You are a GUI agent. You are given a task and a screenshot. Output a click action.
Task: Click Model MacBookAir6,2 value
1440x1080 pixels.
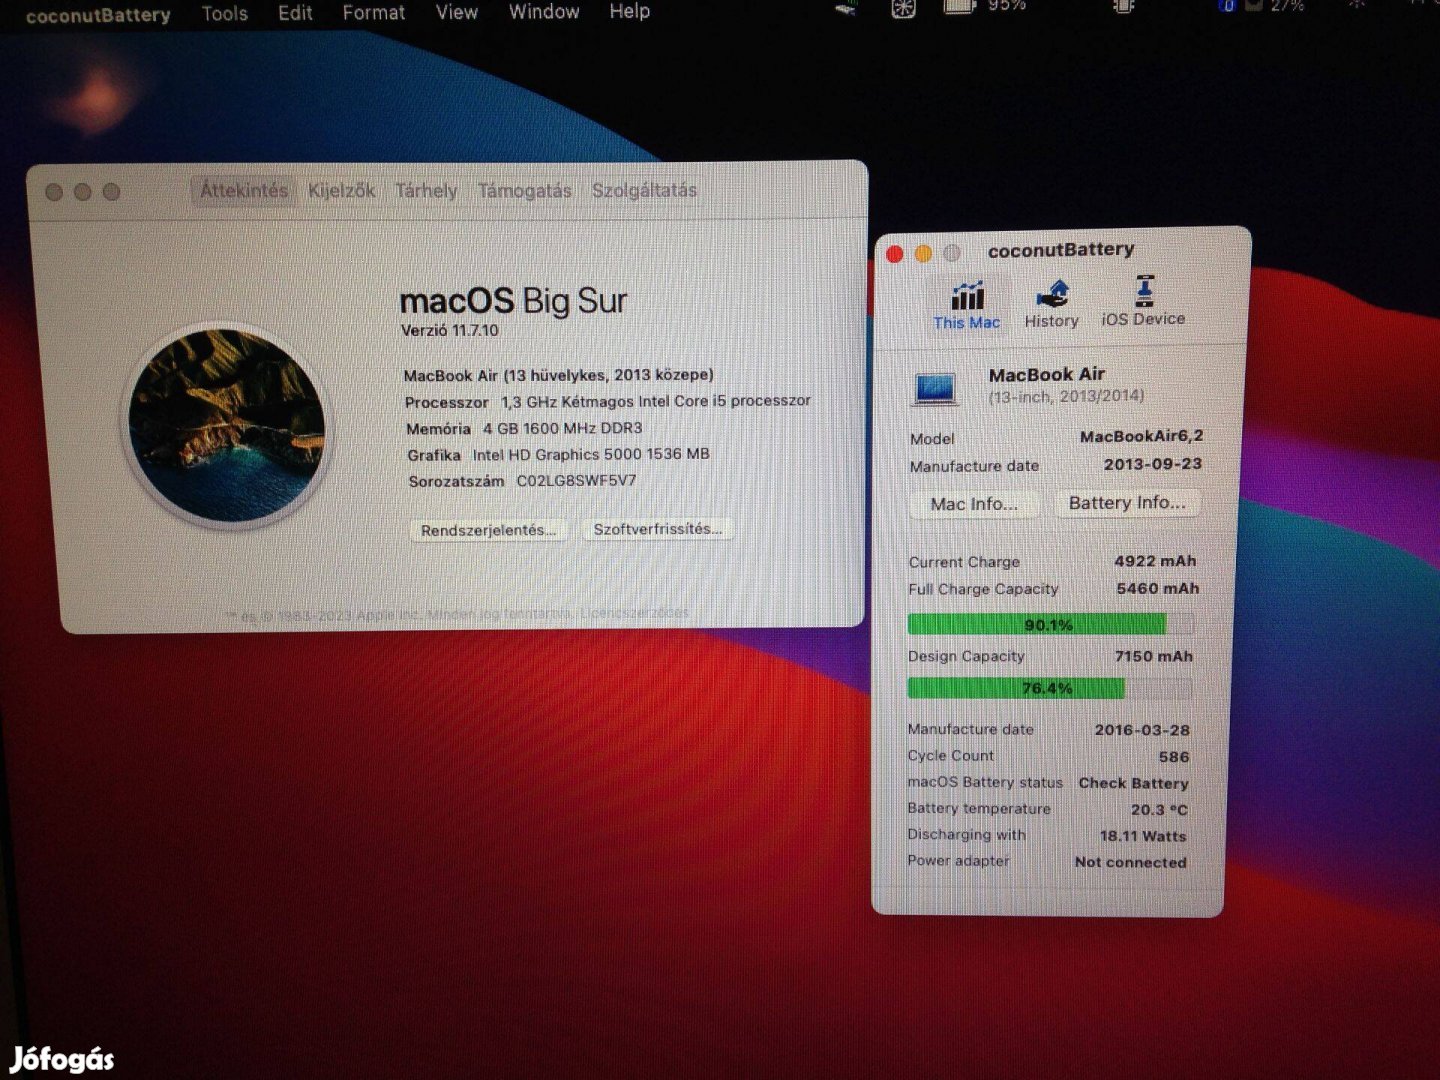[1141, 436]
